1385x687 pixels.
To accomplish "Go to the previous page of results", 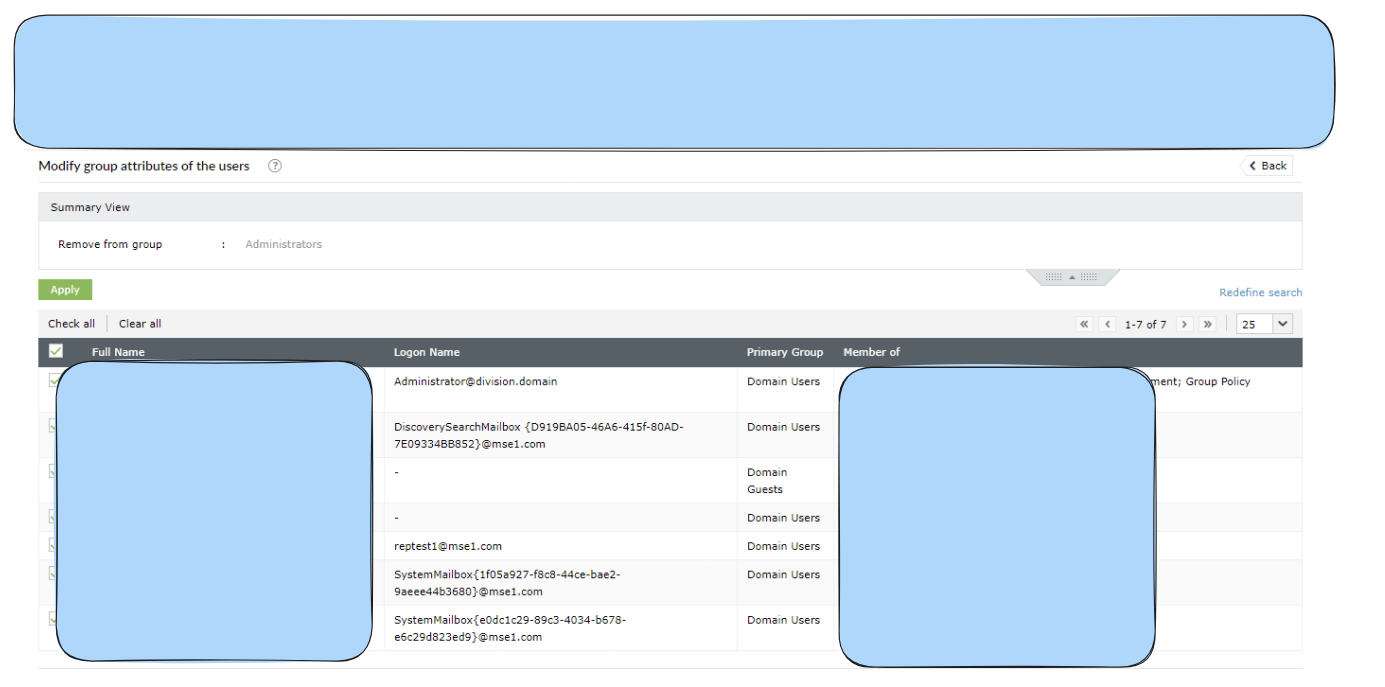I will [1107, 324].
